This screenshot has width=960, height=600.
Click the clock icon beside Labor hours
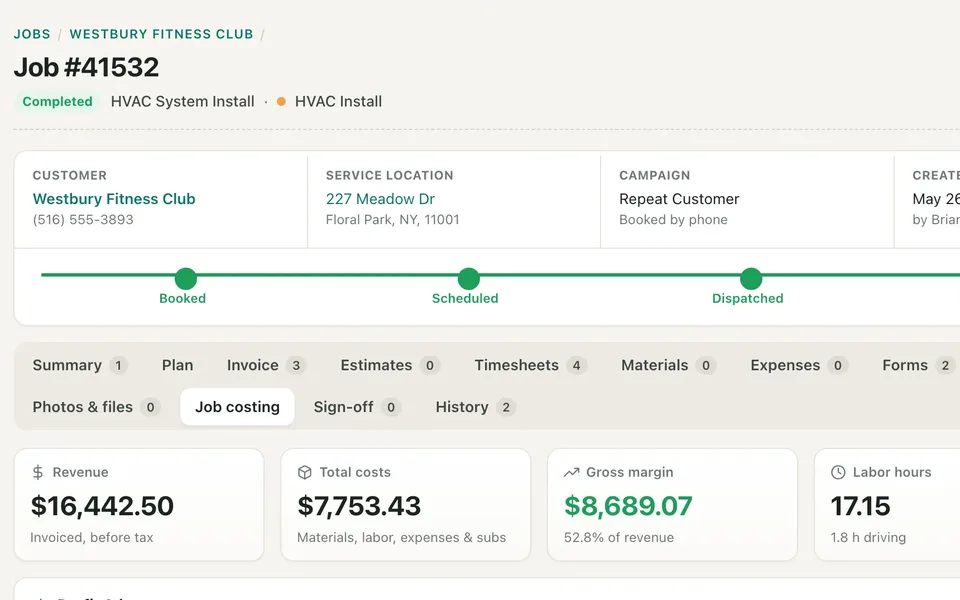coord(838,472)
